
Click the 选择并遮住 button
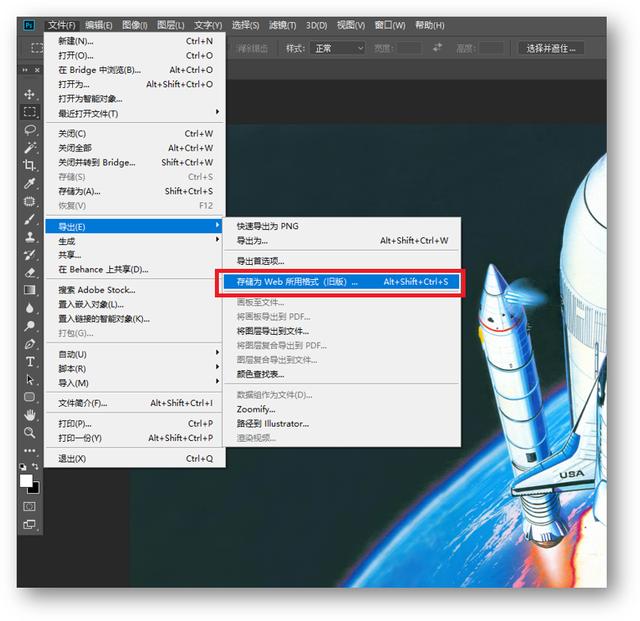(x=556, y=48)
